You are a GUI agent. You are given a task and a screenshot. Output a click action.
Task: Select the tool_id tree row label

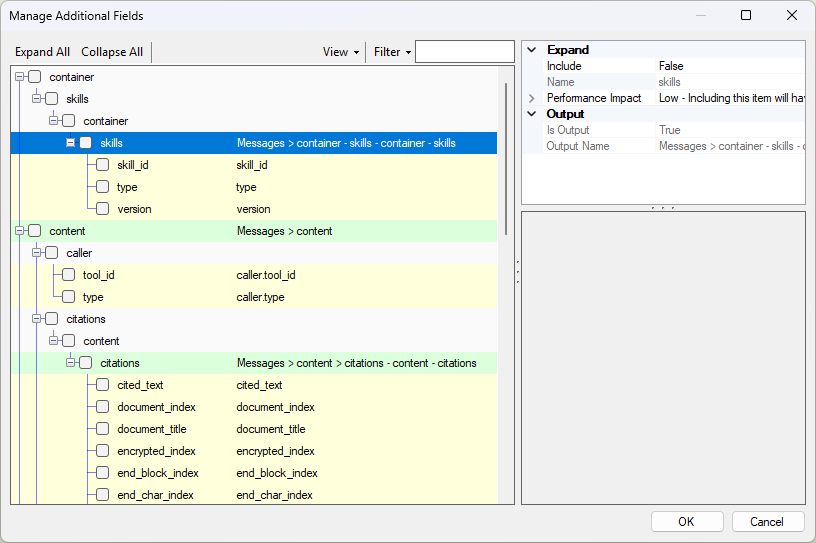[98, 275]
